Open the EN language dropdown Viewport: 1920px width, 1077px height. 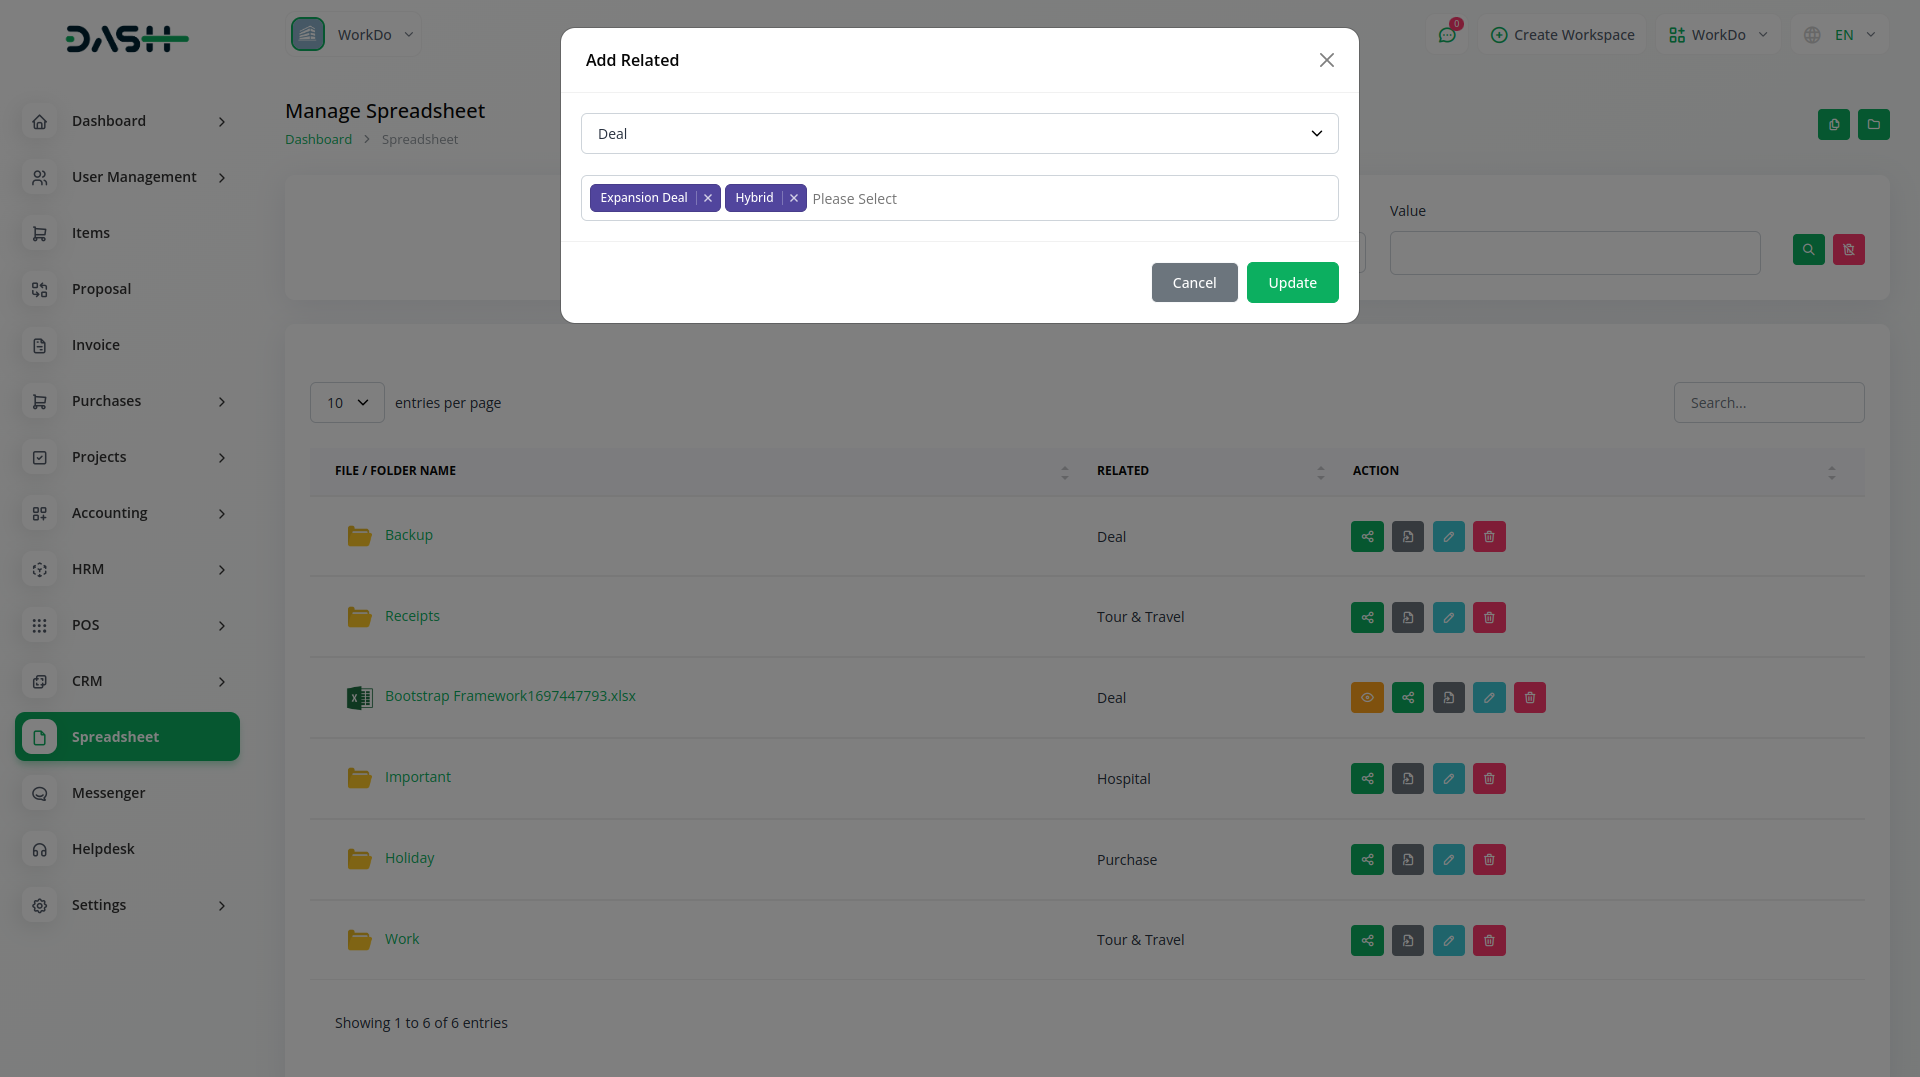pos(1840,35)
